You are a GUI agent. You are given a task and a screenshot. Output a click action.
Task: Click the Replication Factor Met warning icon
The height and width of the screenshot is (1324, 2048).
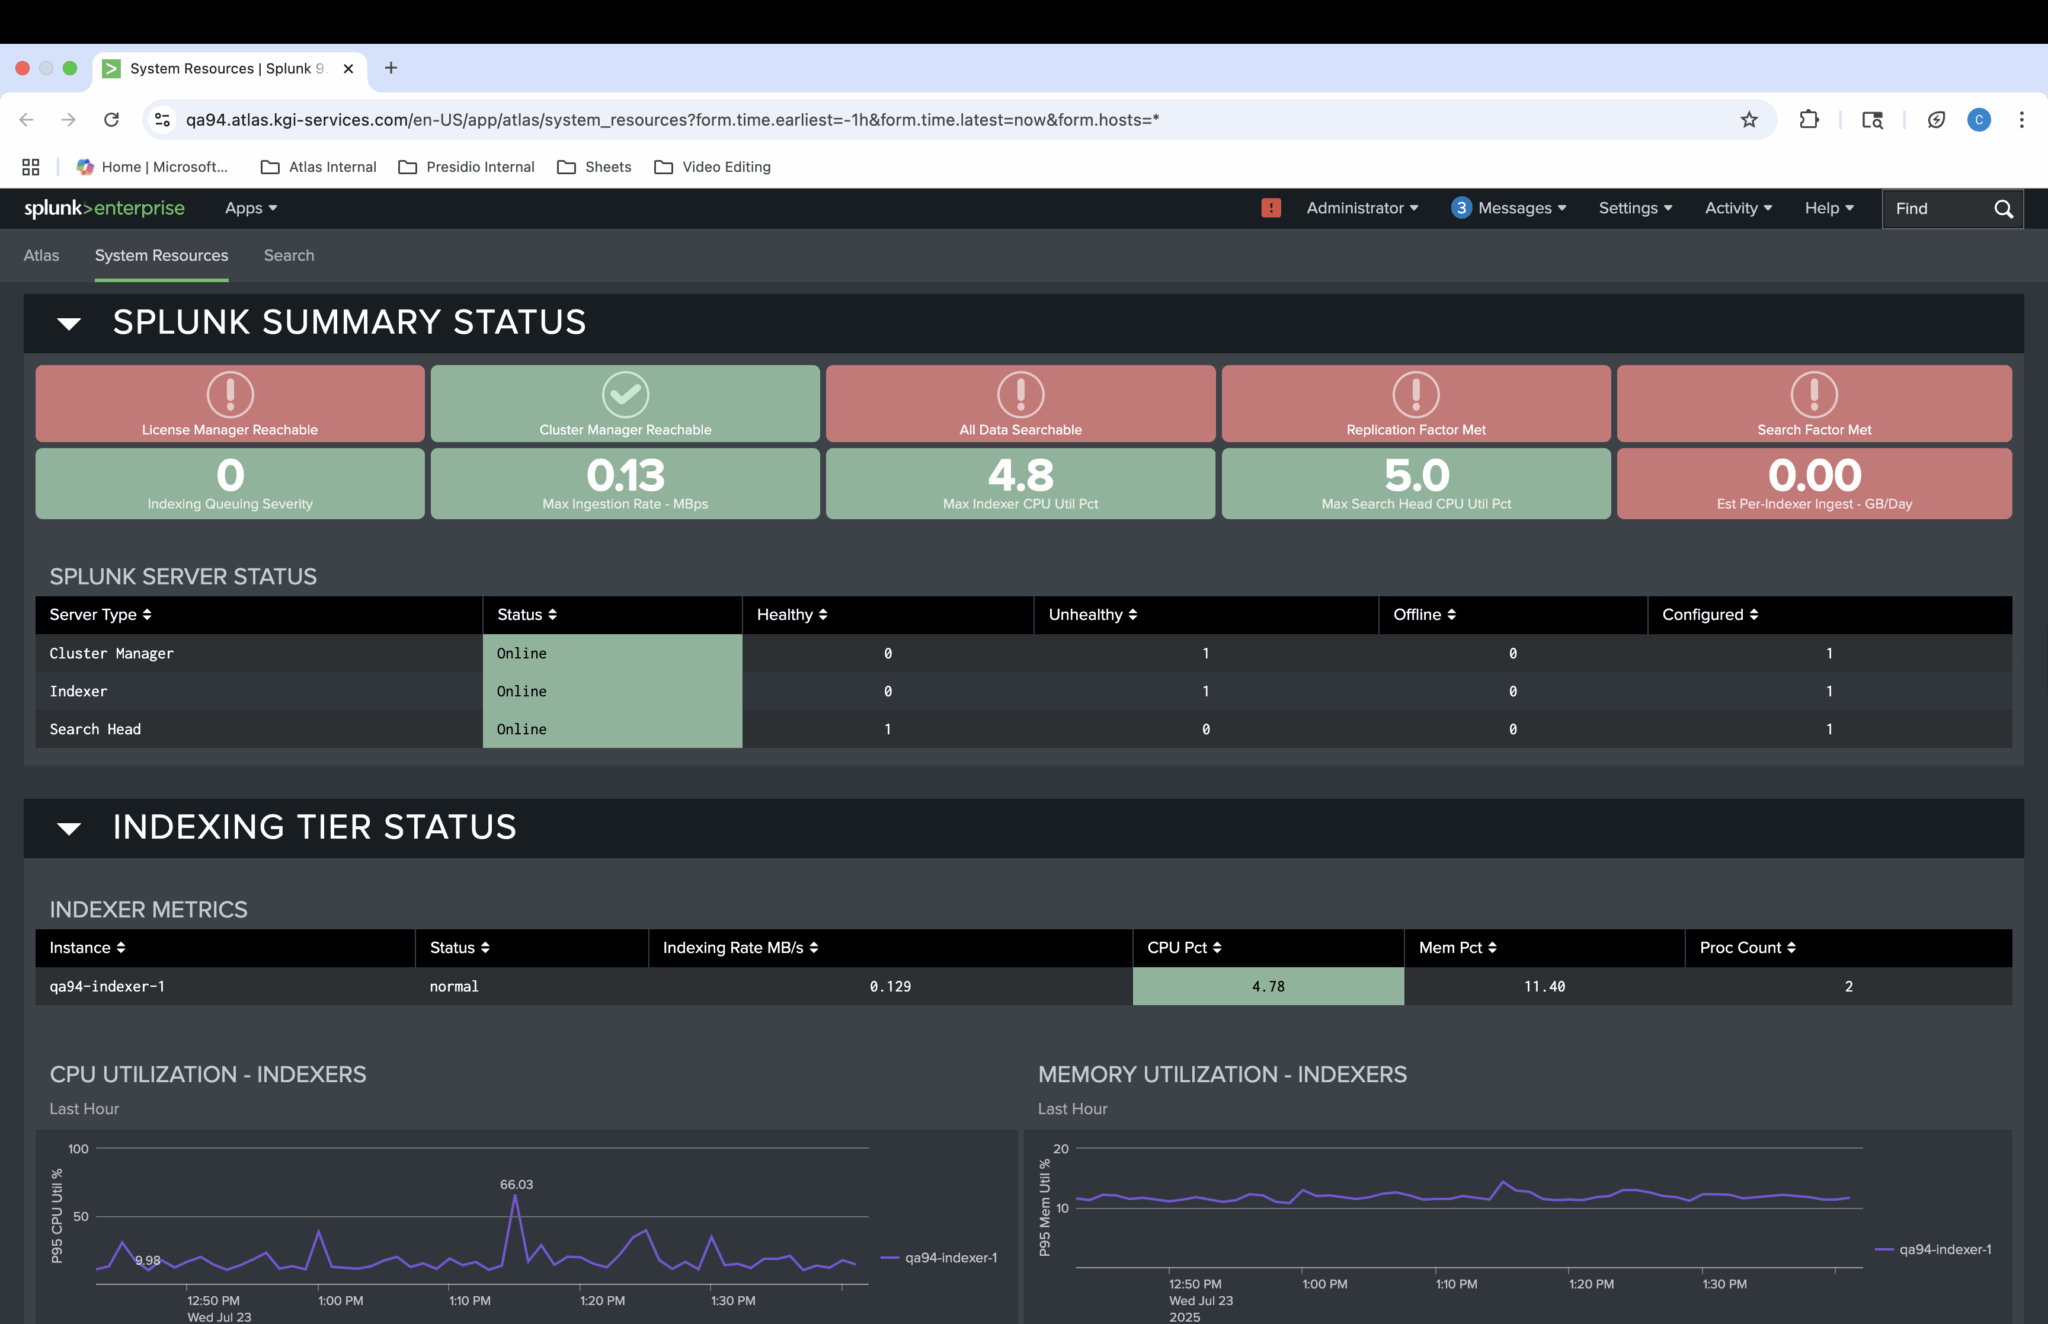pyautogui.click(x=1414, y=394)
